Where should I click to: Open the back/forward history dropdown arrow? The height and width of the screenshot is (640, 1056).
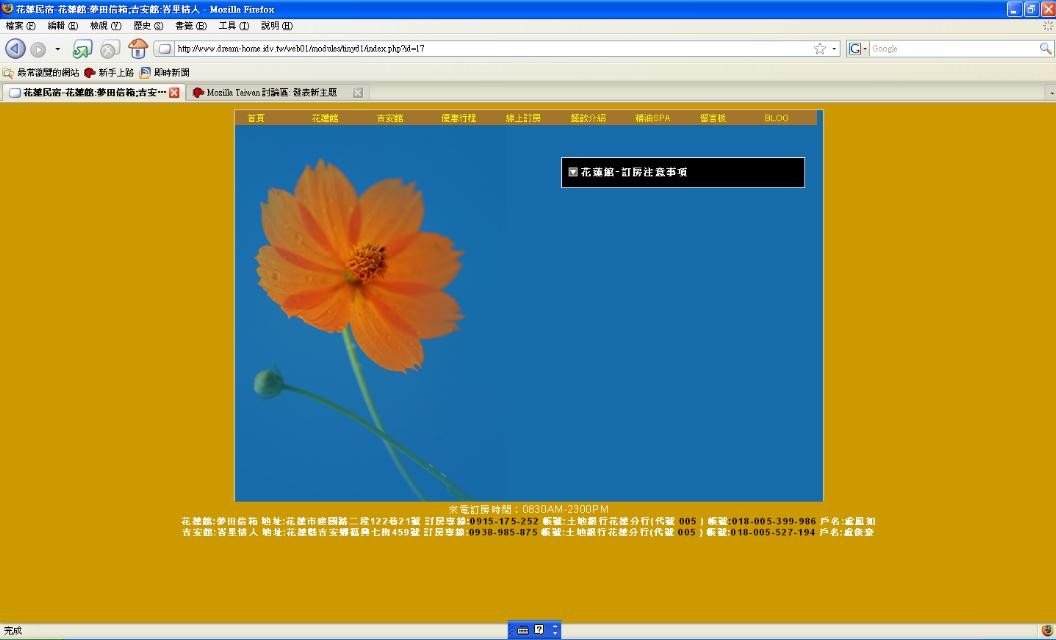pos(57,49)
